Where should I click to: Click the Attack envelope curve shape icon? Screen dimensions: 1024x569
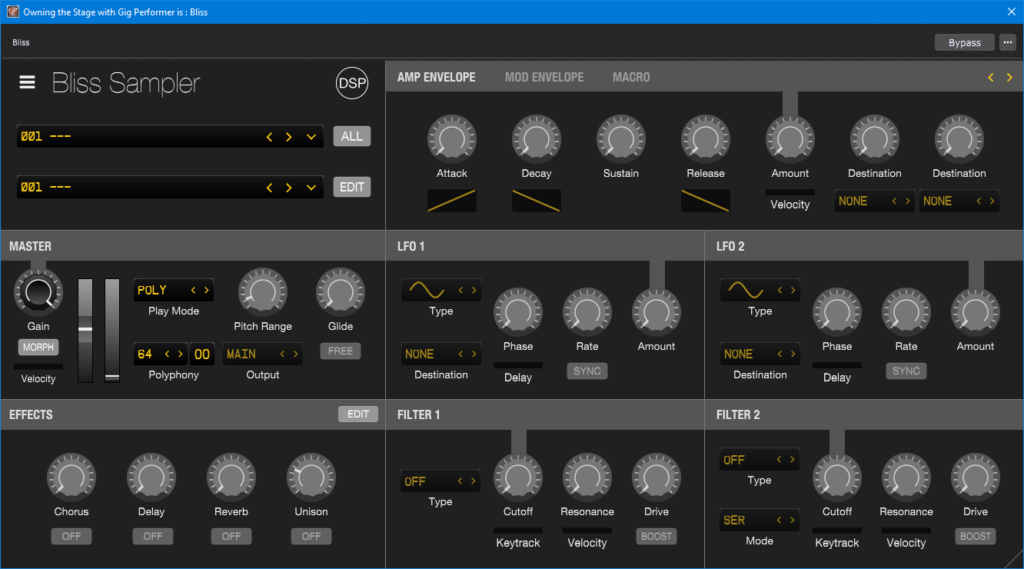[x=451, y=200]
